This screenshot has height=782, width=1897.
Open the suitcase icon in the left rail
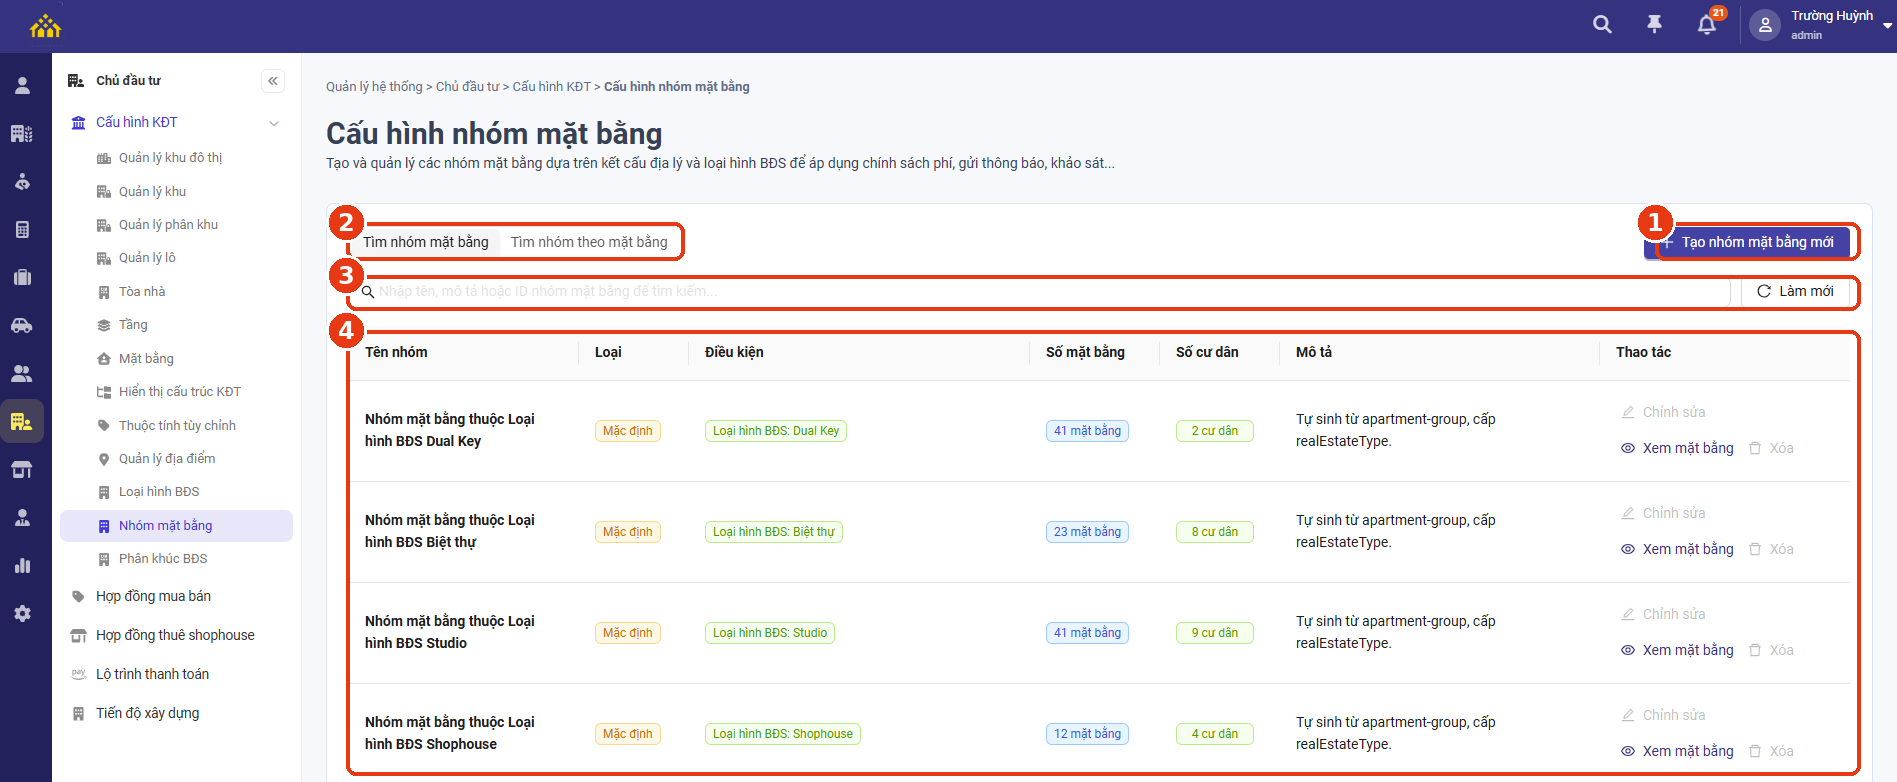(22, 278)
